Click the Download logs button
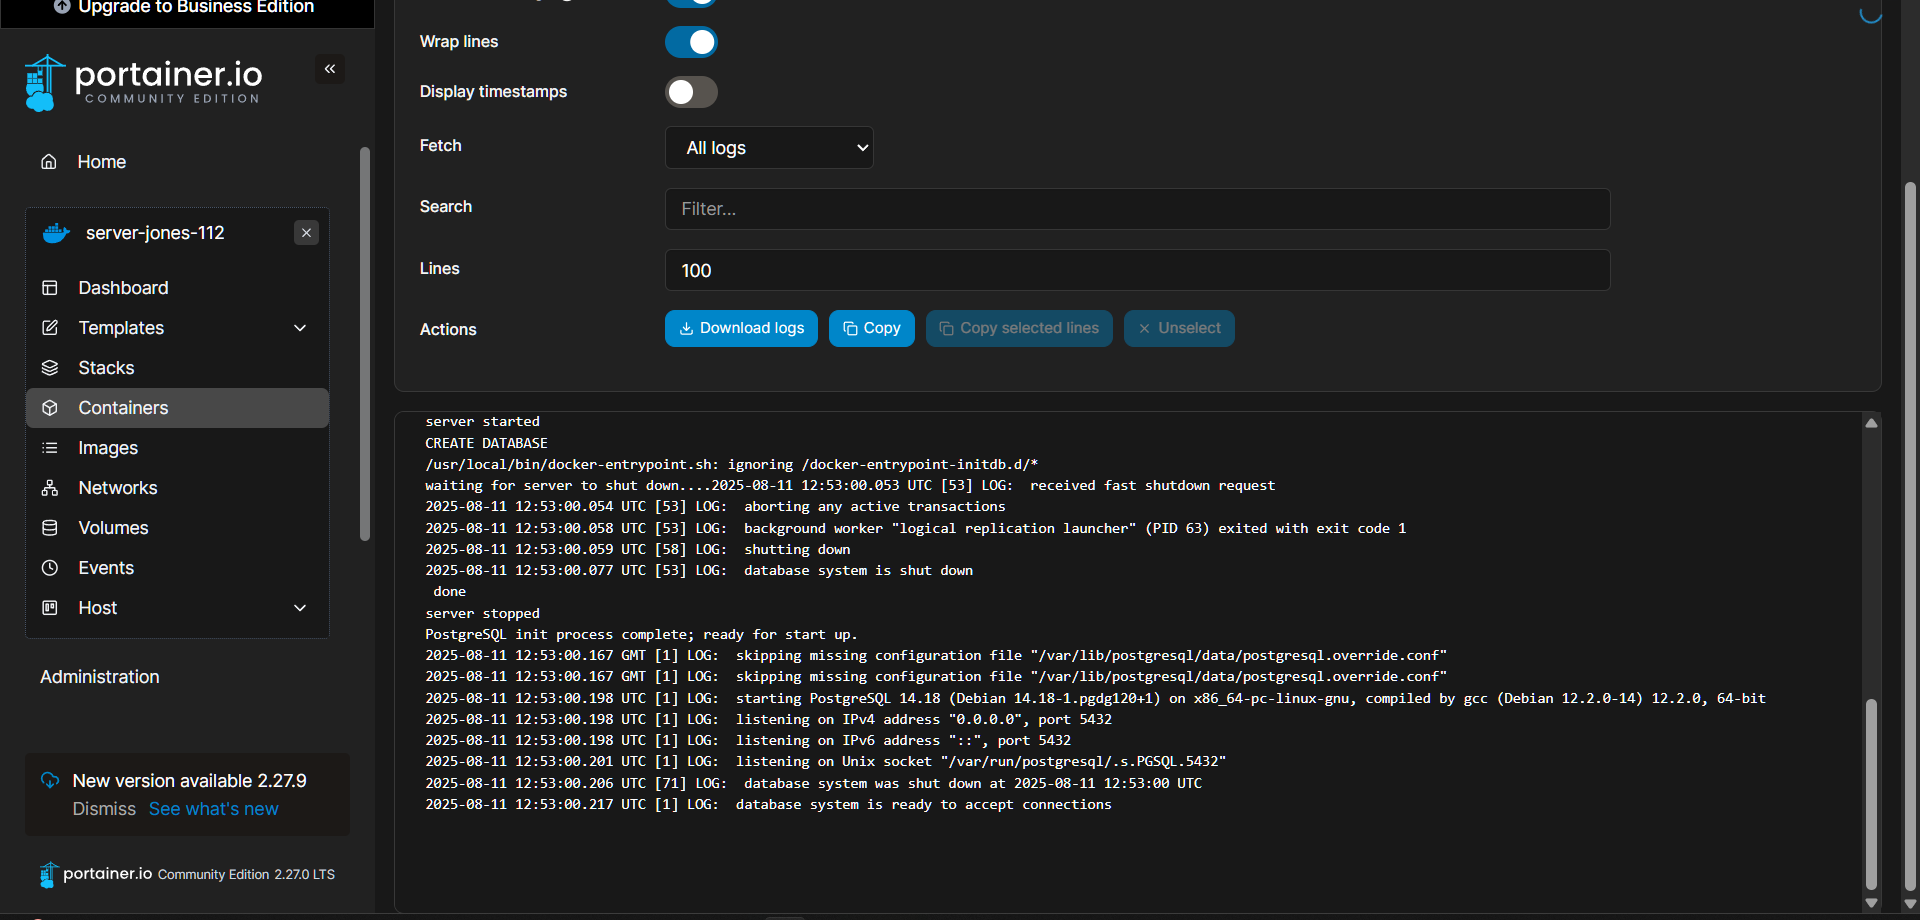This screenshot has width=1920, height=920. tap(741, 328)
